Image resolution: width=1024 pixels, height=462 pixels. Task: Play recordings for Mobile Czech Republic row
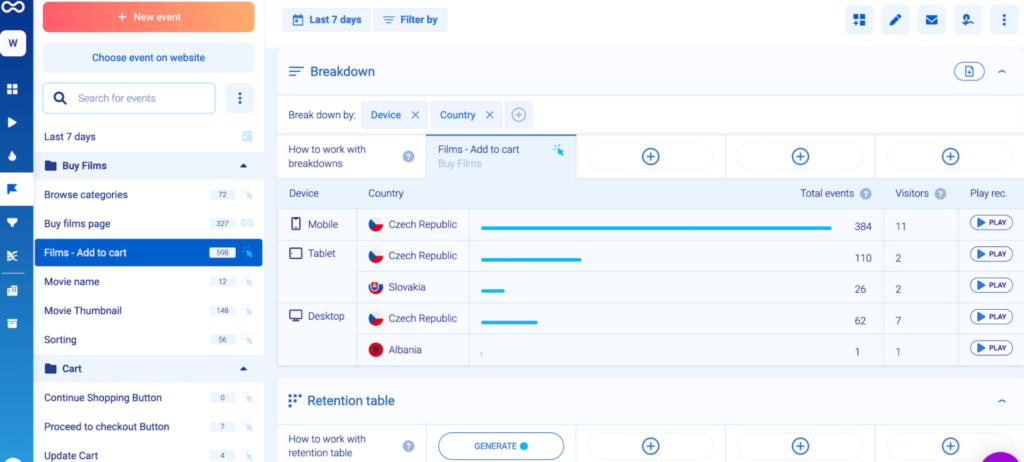click(991, 223)
